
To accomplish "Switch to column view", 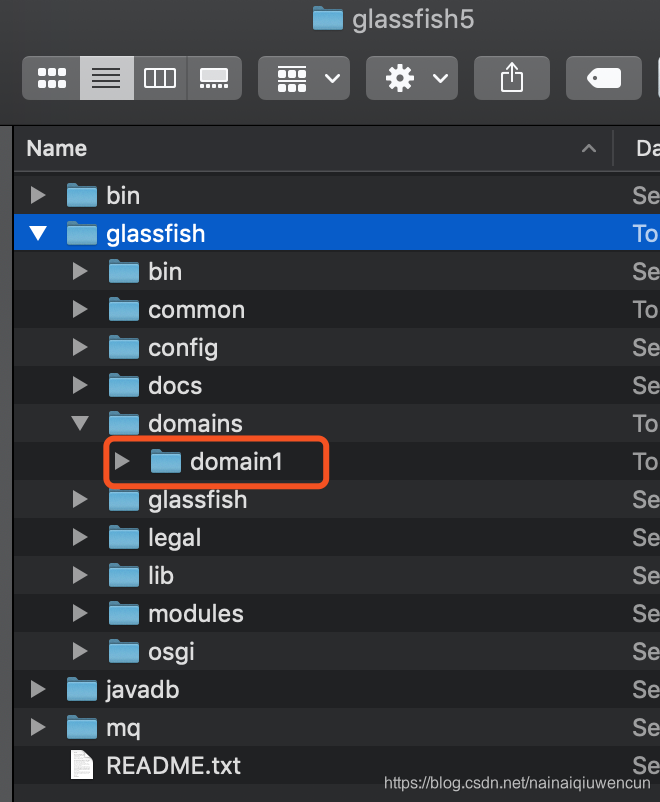I will pyautogui.click(x=160, y=78).
